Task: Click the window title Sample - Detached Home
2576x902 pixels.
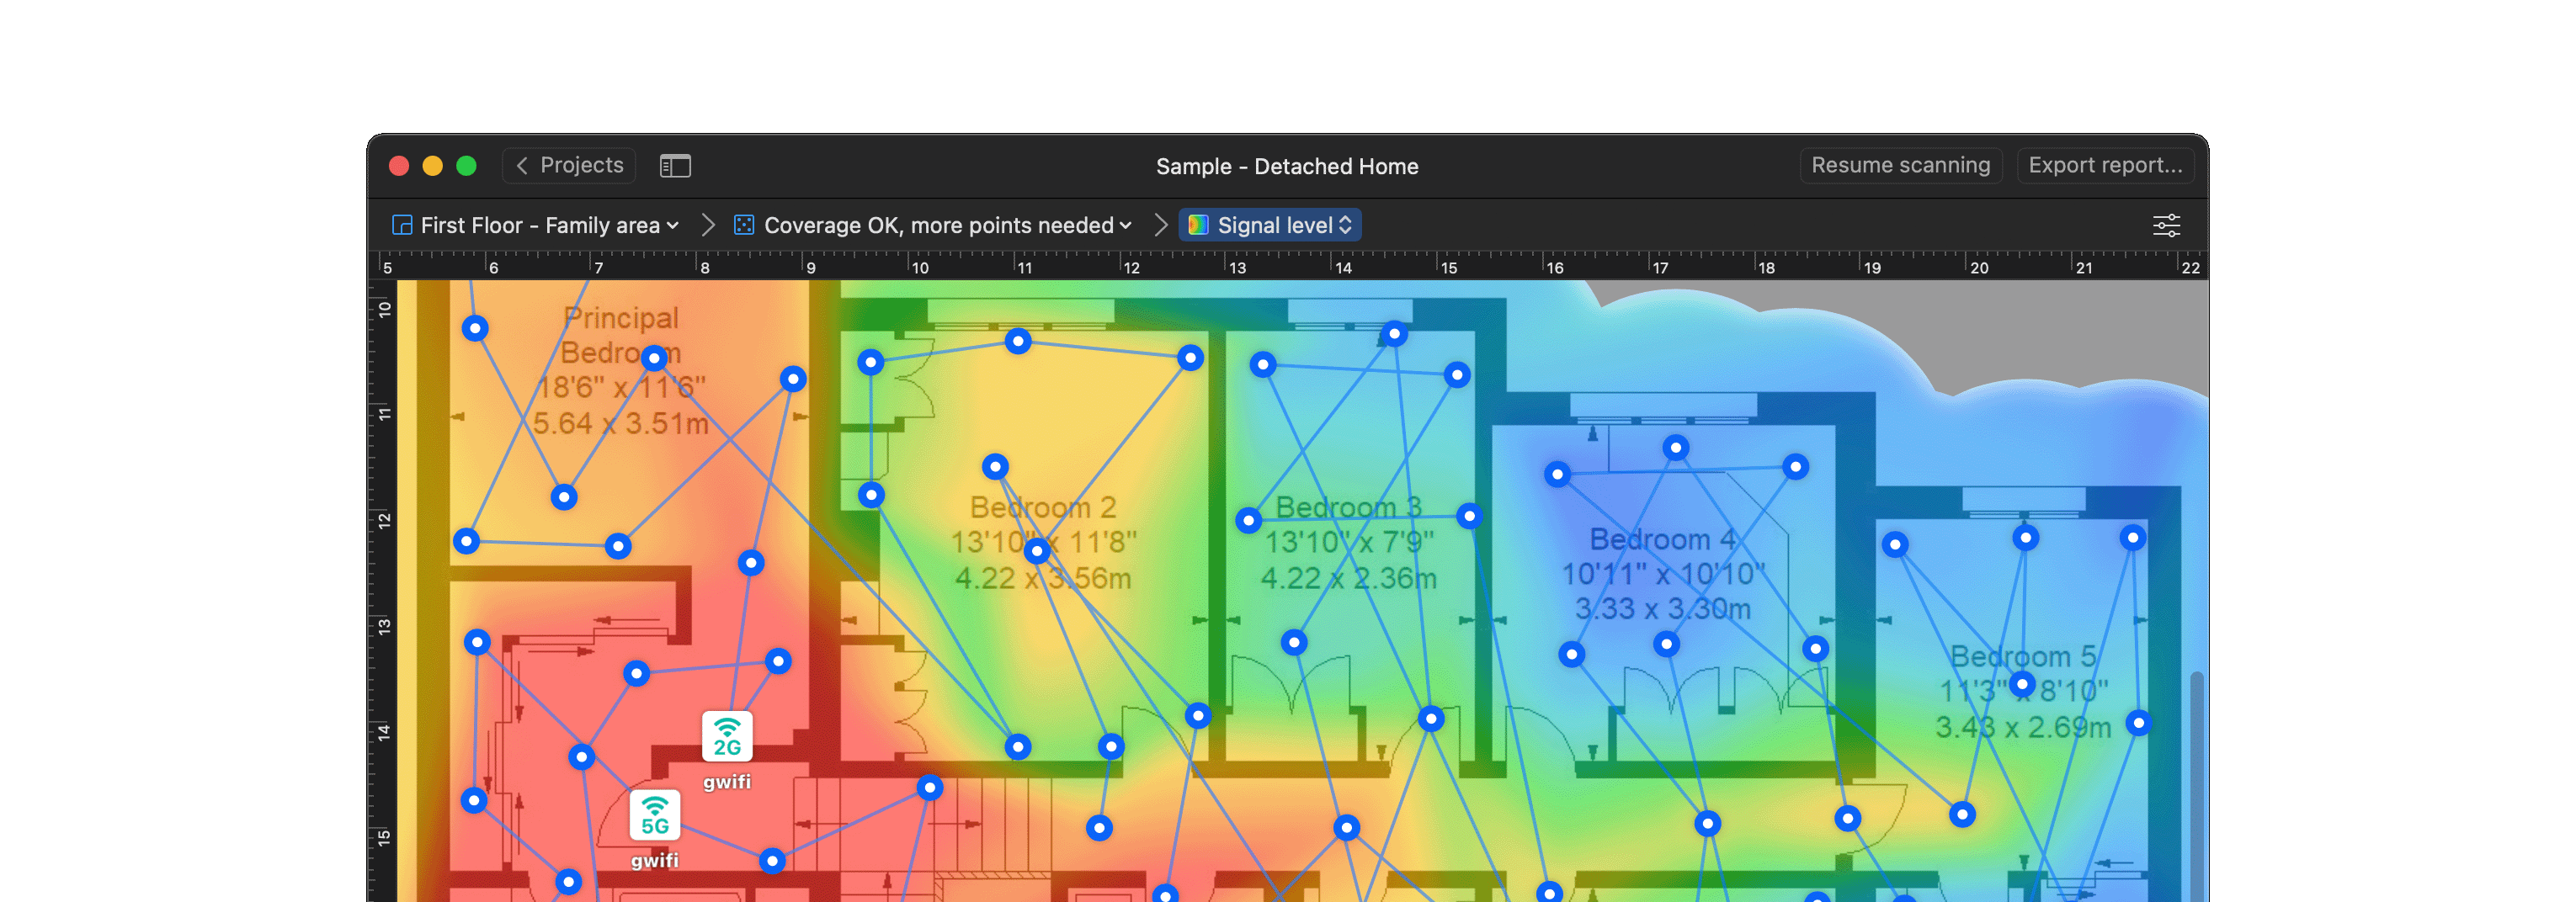Action: pos(1287,166)
